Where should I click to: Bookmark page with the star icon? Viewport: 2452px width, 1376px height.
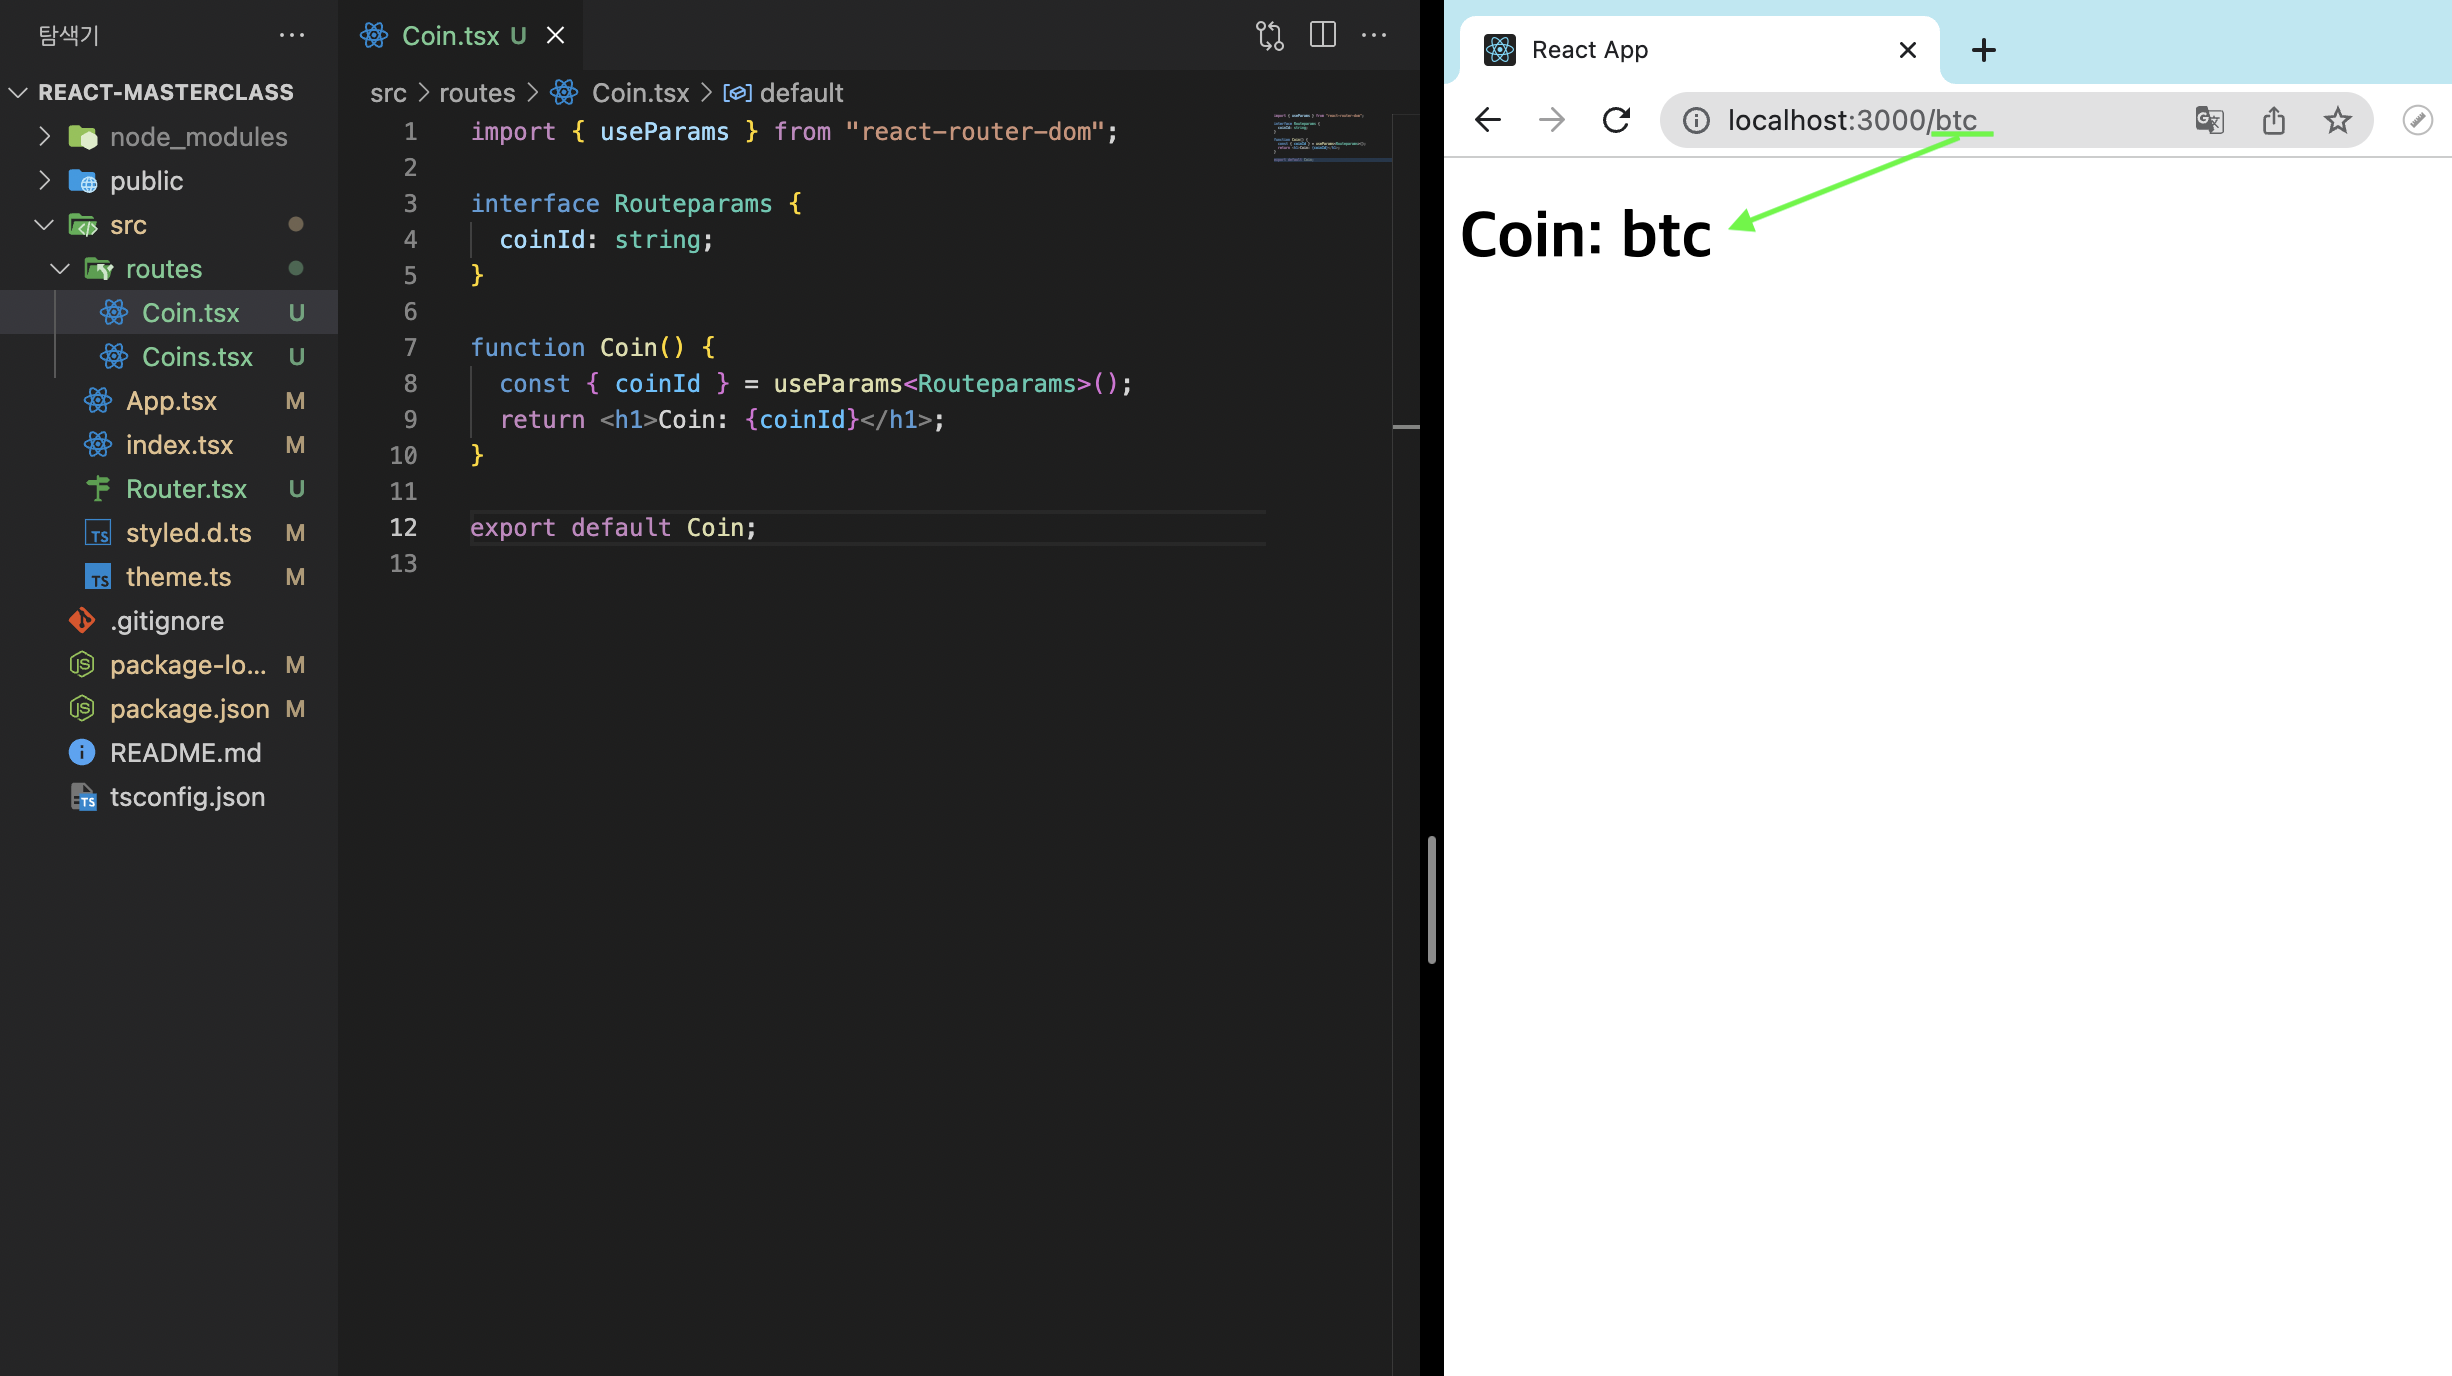2337,121
